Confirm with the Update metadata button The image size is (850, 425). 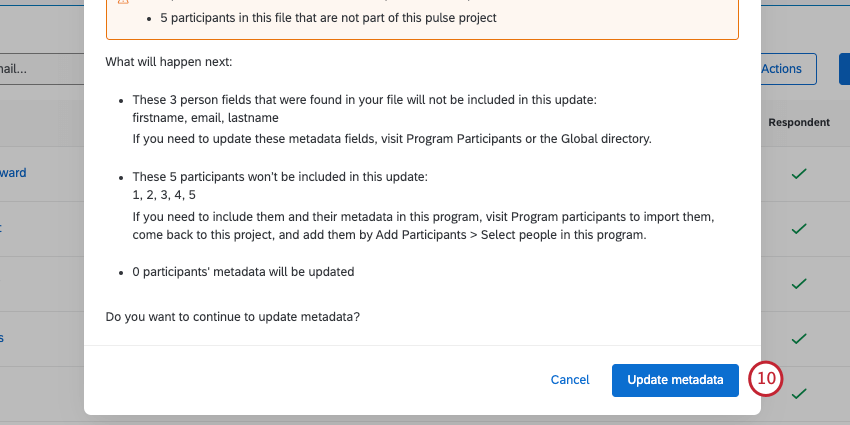(x=675, y=380)
